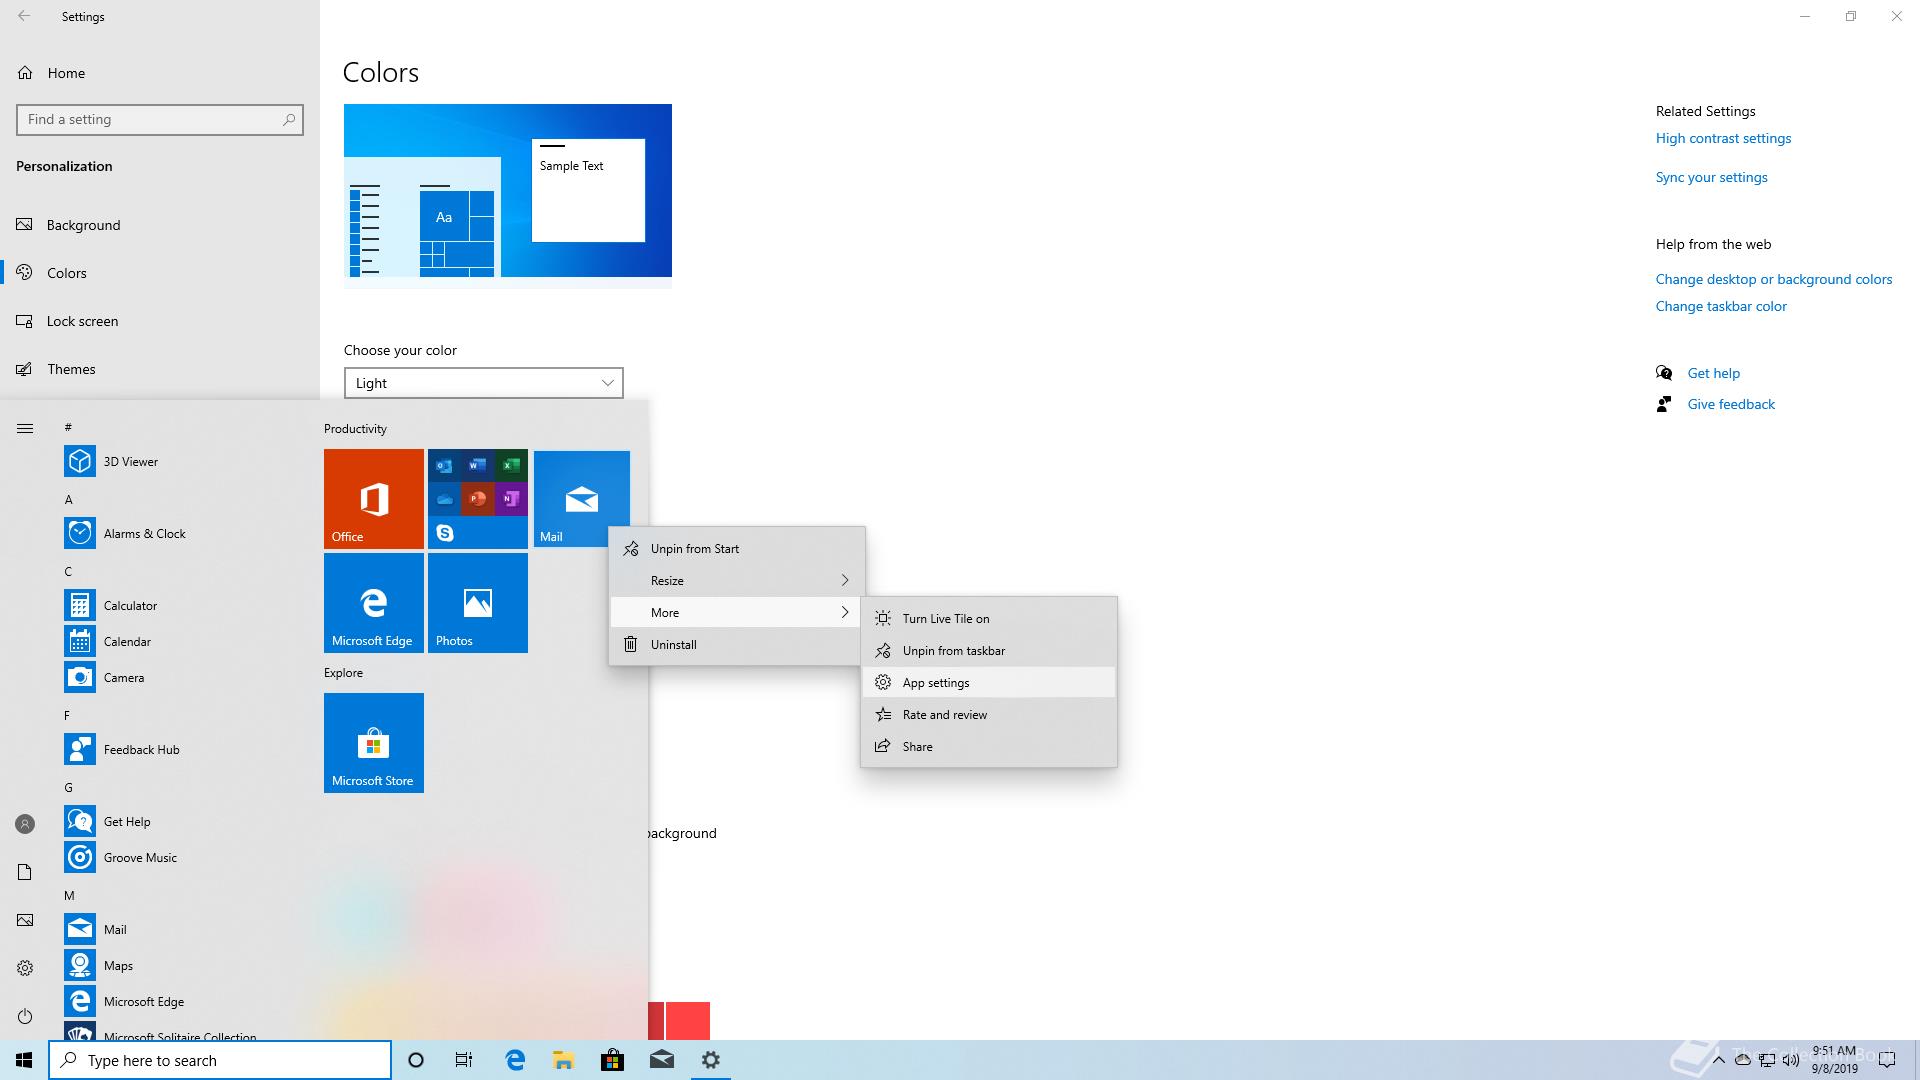The width and height of the screenshot is (1920, 1080).
Task: Open the Microsoft Store tile
Action: 373,742
